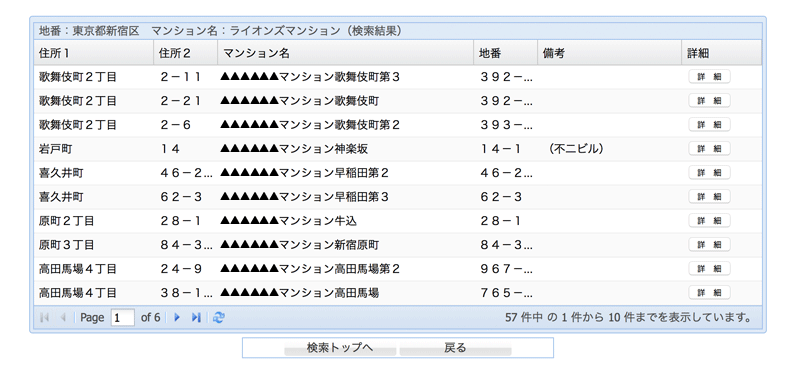Select the 原町２丁目 address cell

(94, 221)
